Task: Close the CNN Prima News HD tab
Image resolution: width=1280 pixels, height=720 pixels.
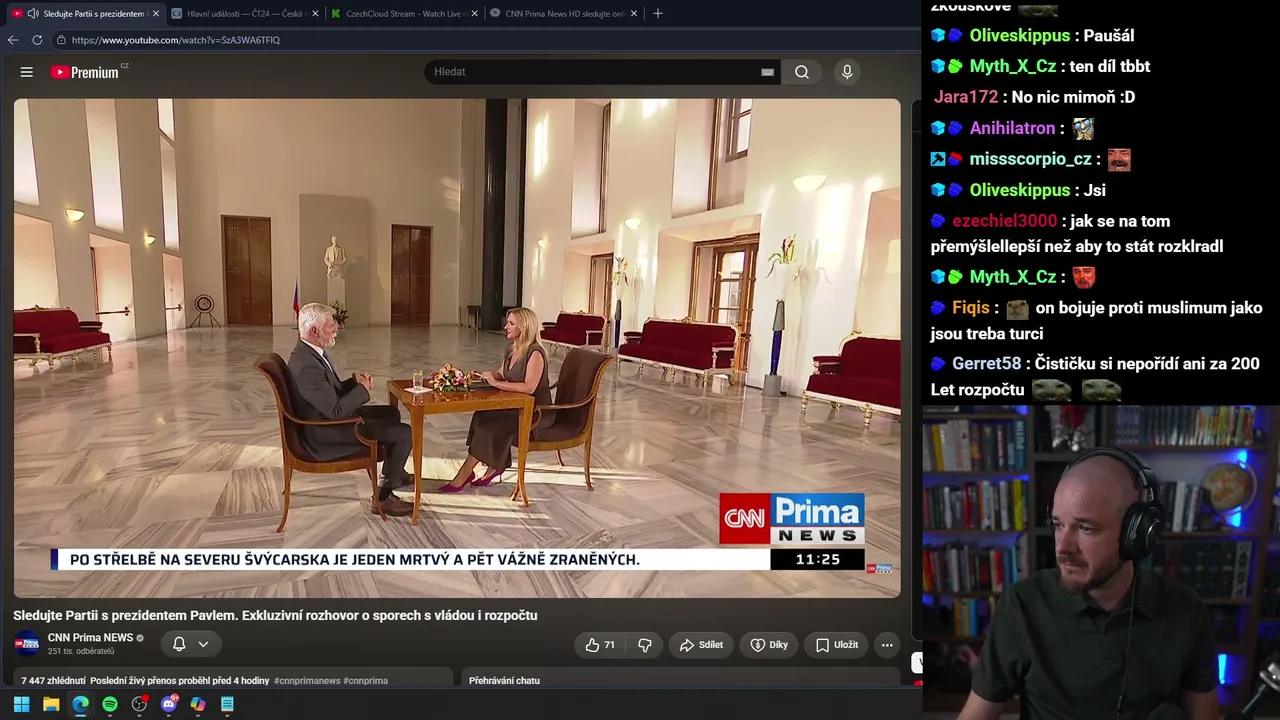Action: click(634, 14)
